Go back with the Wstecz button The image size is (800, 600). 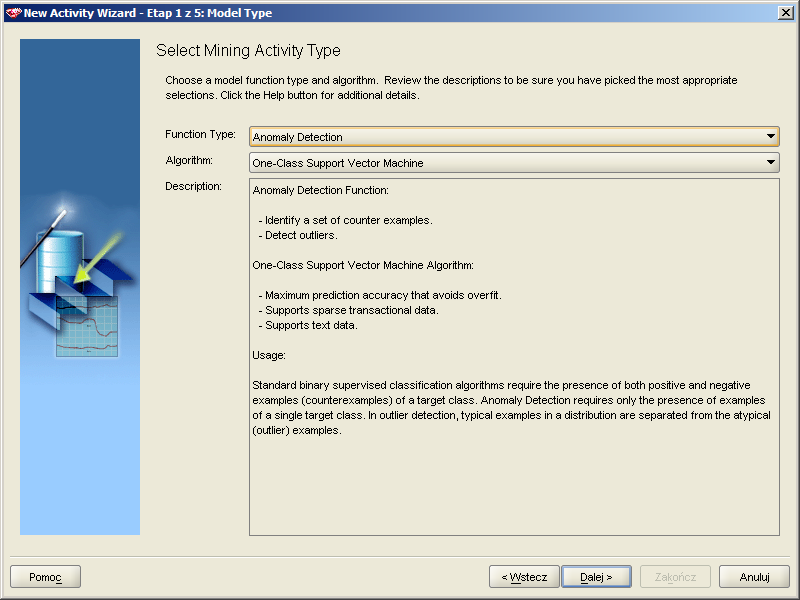tap(524, 577)
